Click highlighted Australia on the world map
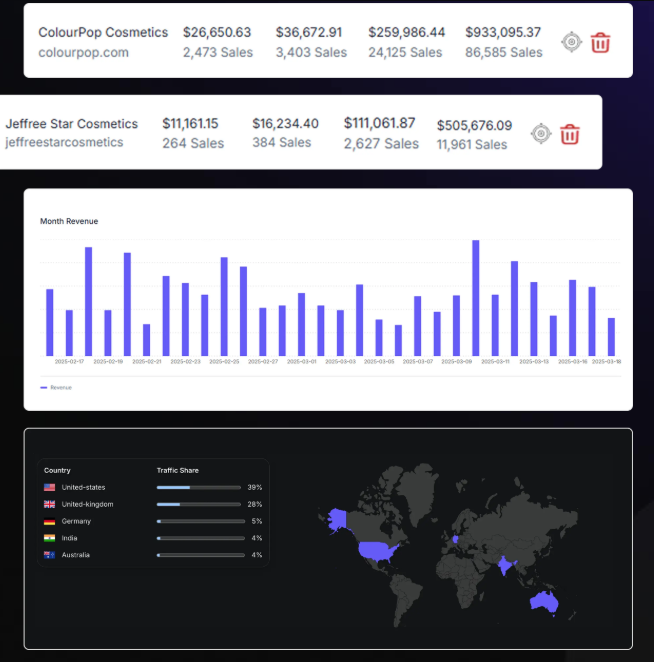 [x=544, y=601]
